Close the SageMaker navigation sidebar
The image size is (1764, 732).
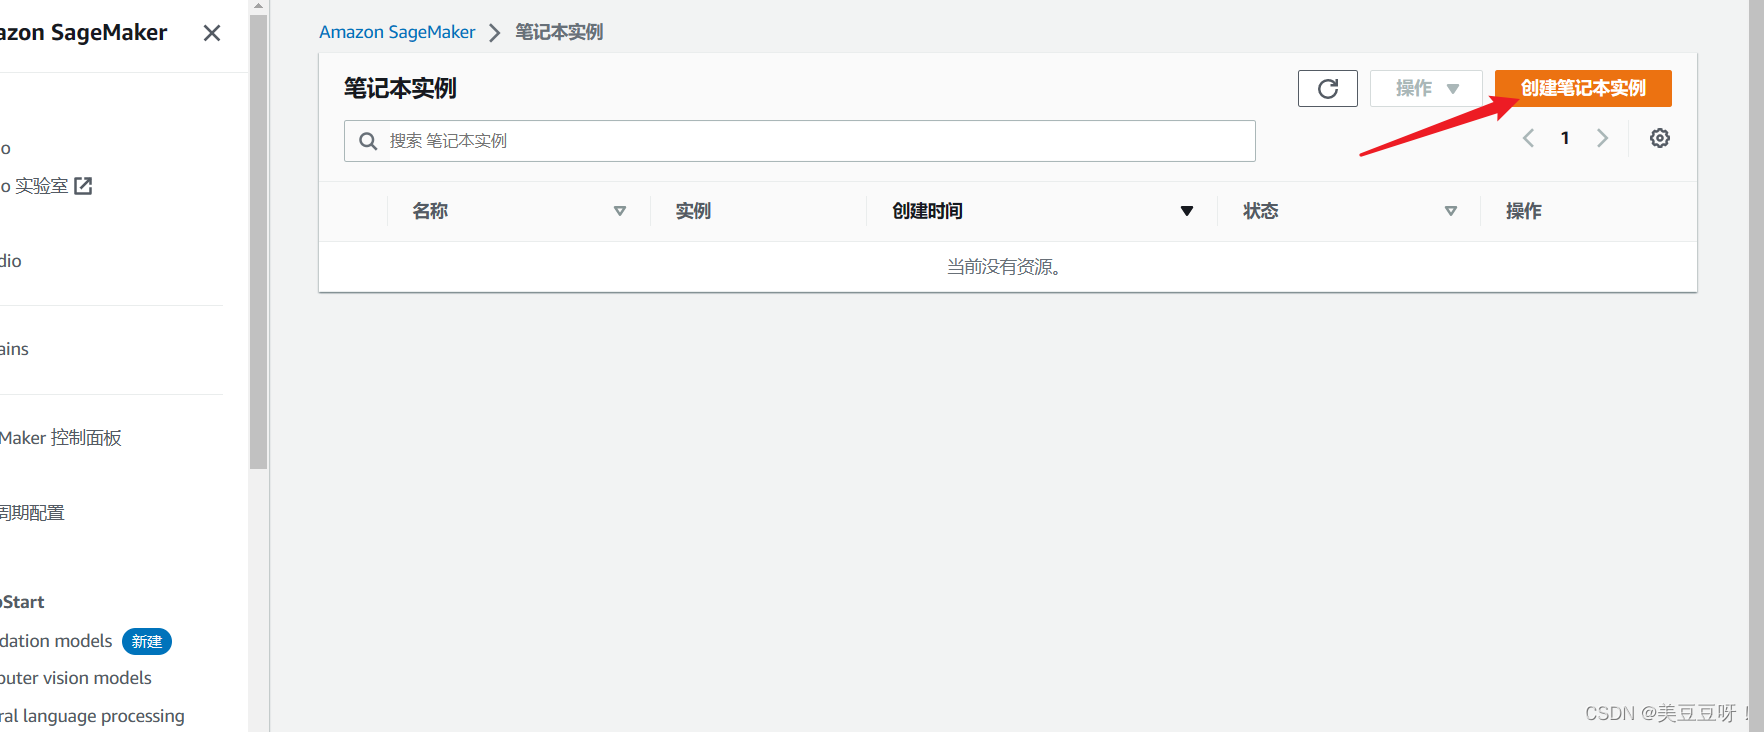click(x=212, y=33)
